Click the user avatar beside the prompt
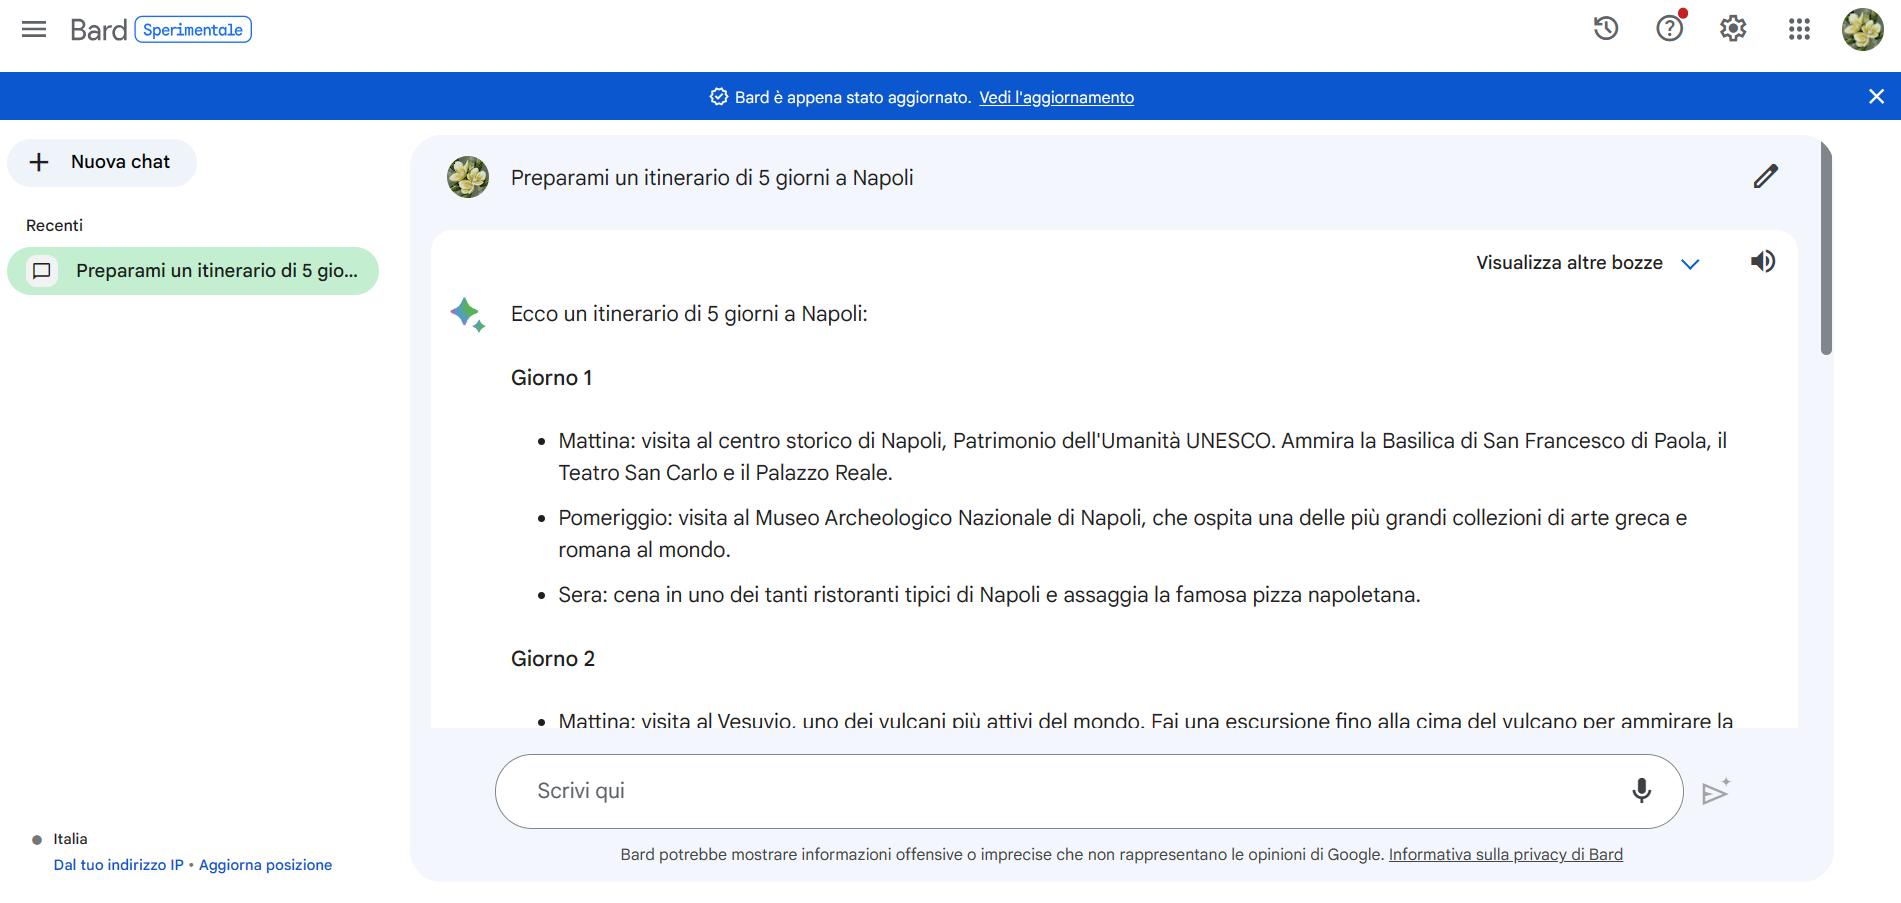This screenshot has height=903, width=1901. pos(468,177)
